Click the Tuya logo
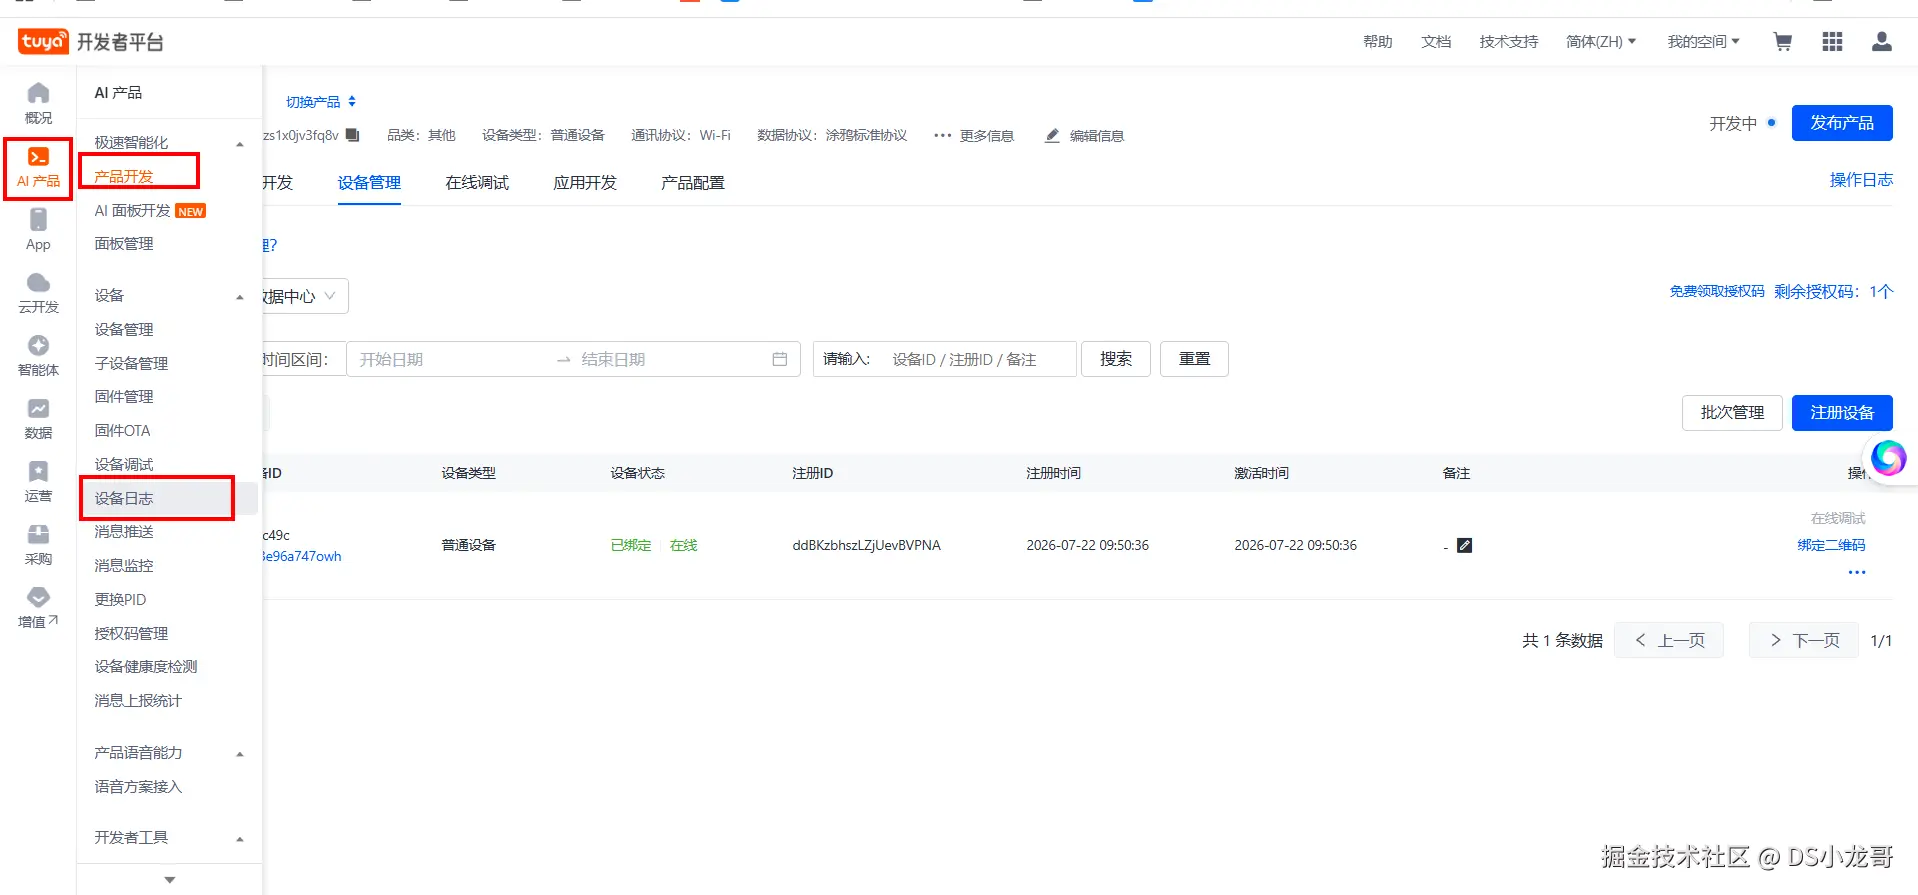Viewport: 1918px width, 895px height. pos(43,41)
